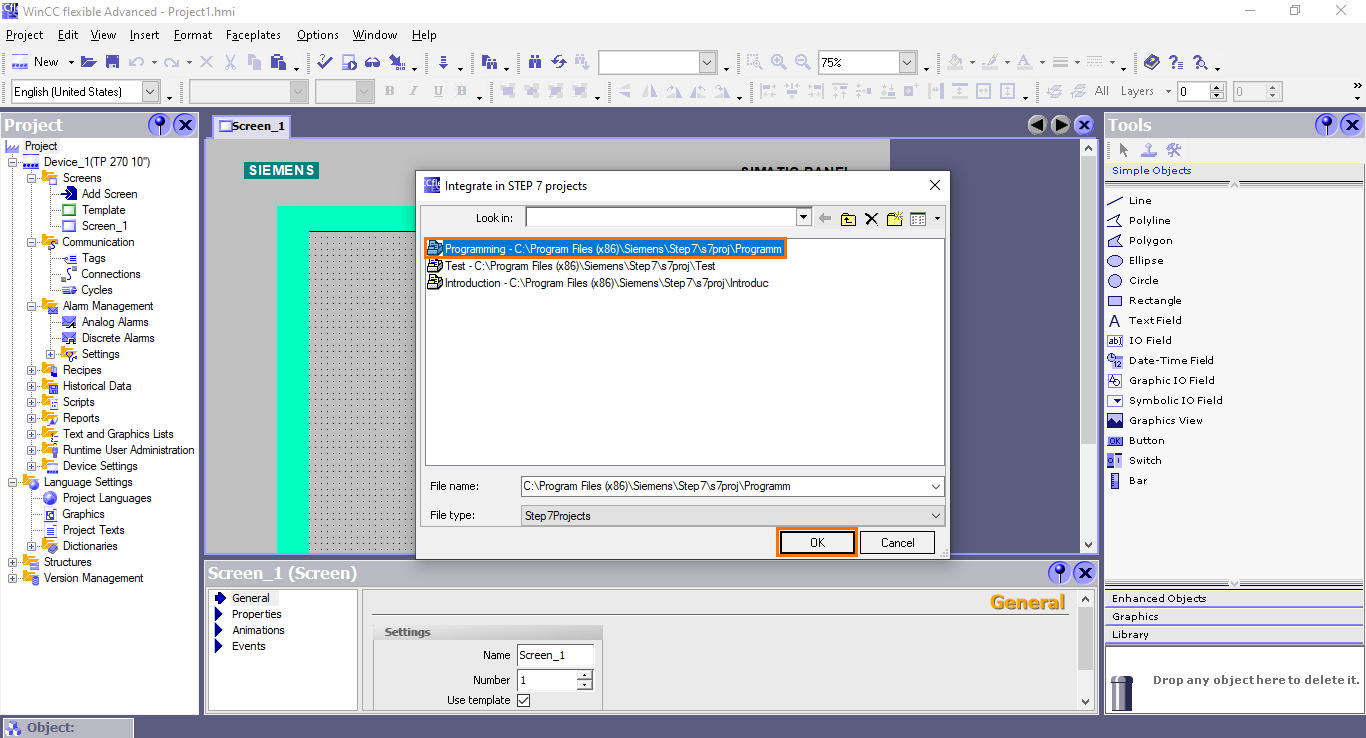1366x738 pixels.
Task: Save project using the floppy disk icon
Action: 112,62
